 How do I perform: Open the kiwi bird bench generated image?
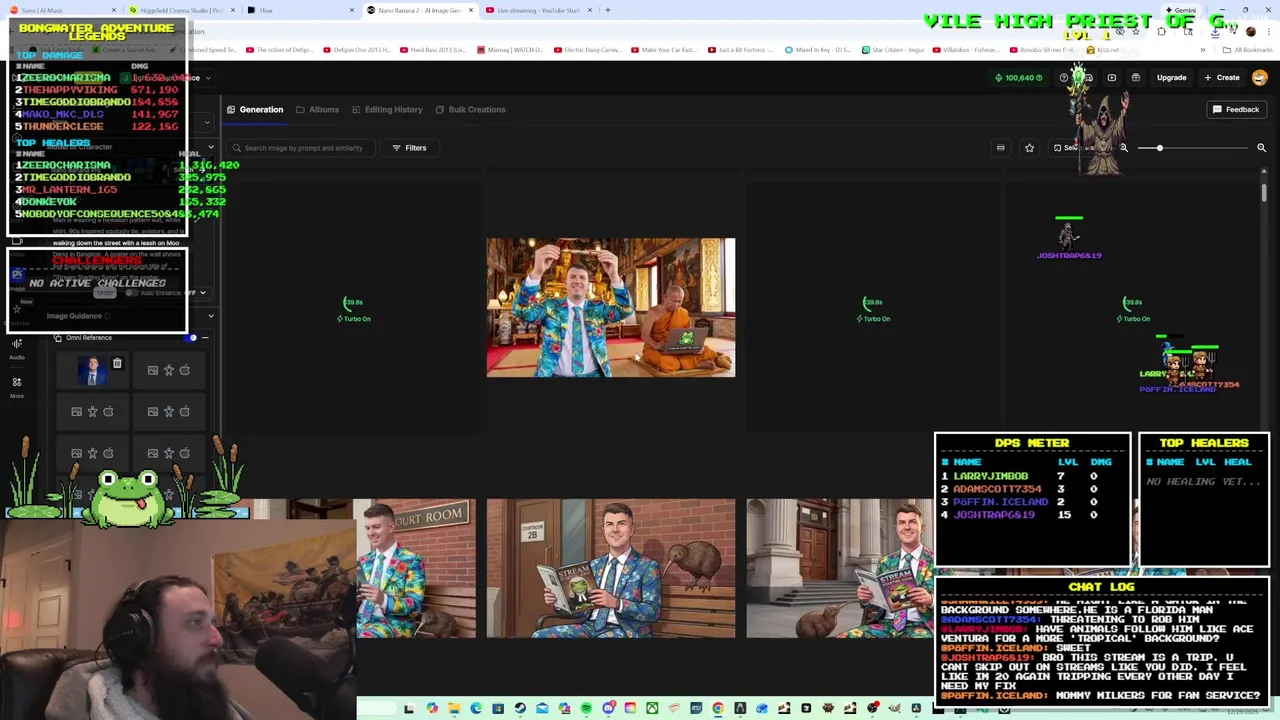click(x=610, y=568)
